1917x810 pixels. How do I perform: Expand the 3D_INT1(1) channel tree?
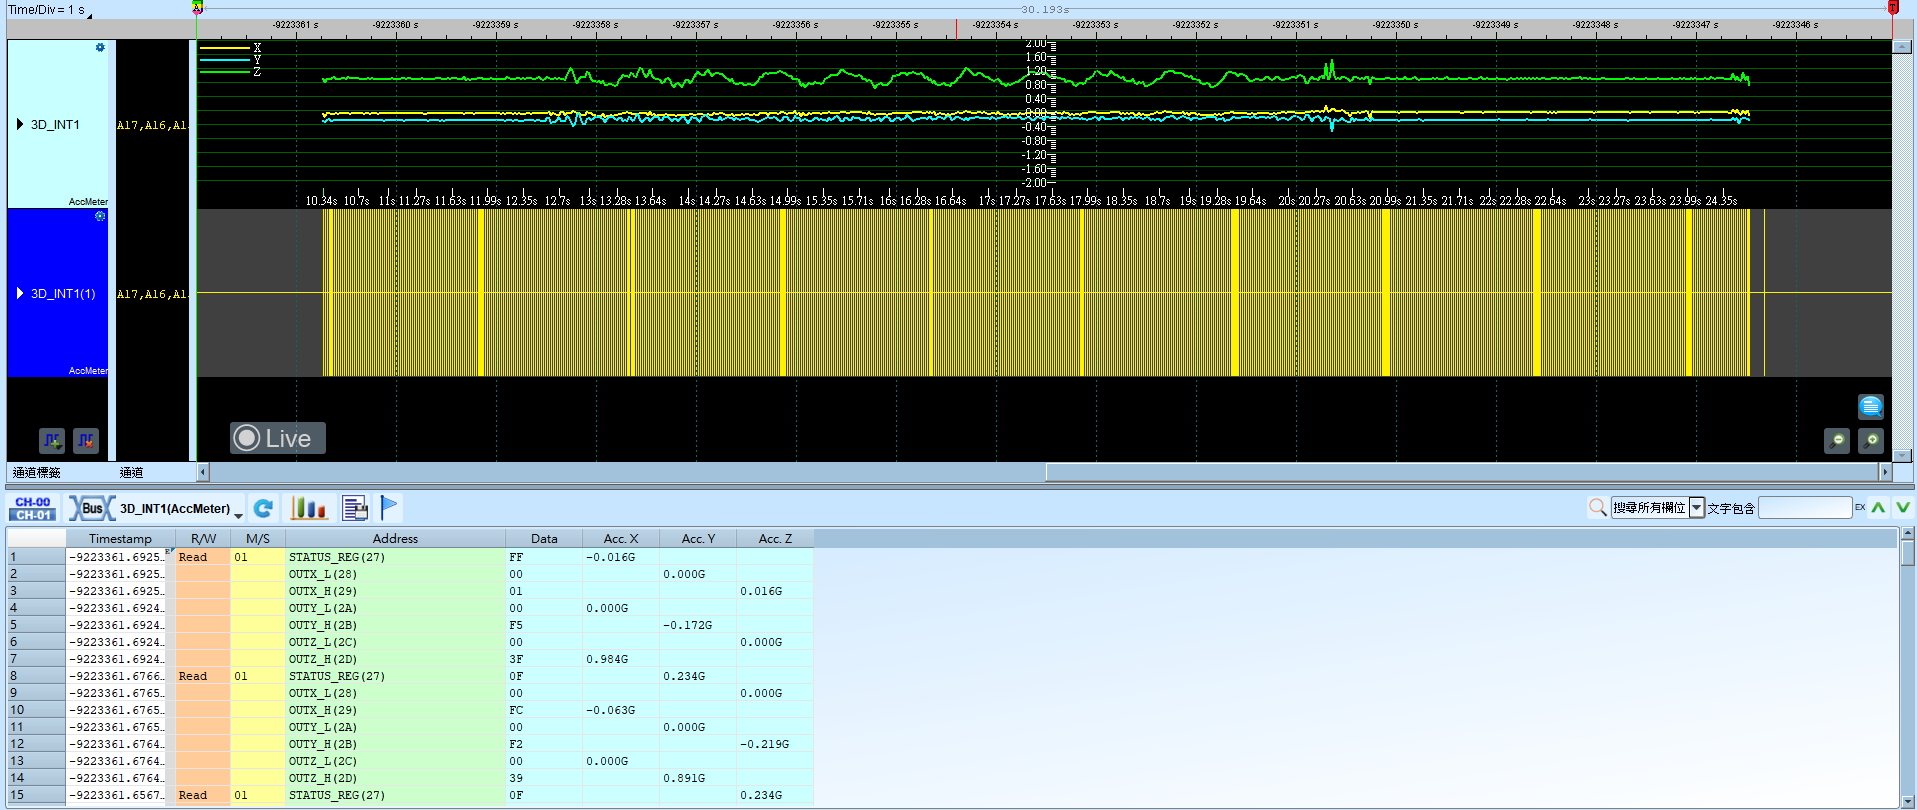[20, 294]
